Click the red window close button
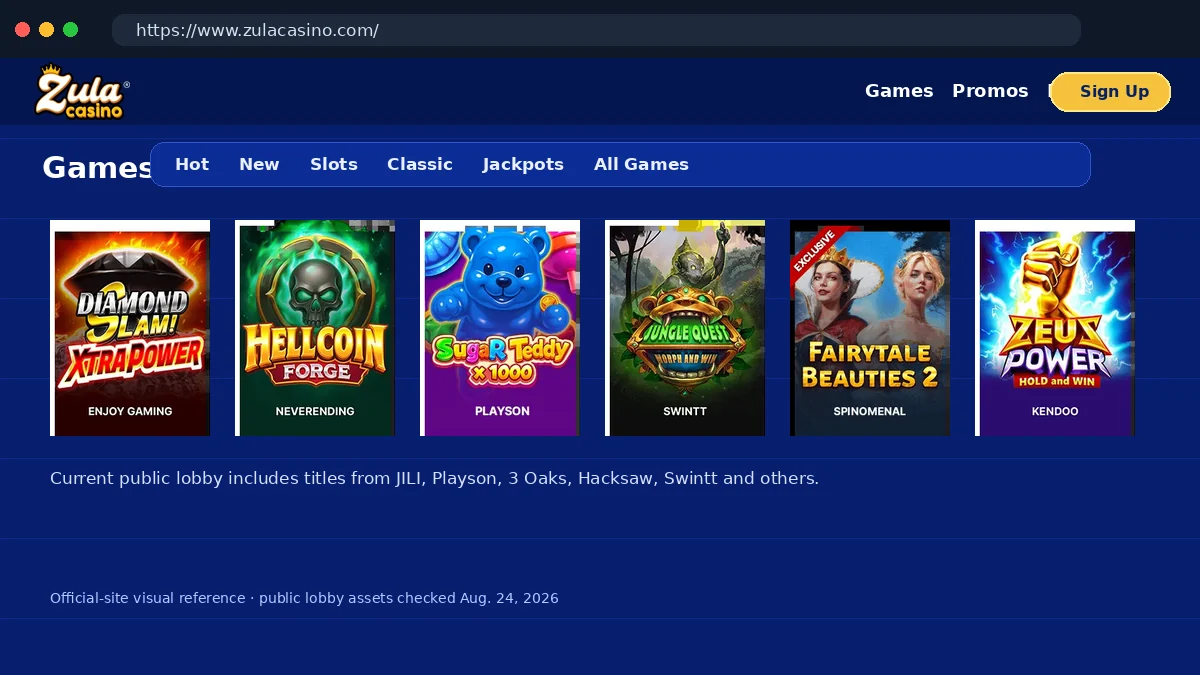Viewport: 1200px width, 675px height. pos(22,29)
